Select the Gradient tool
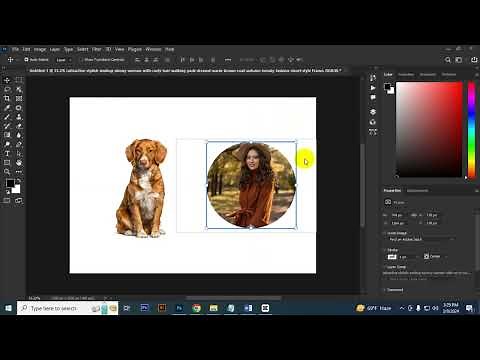This screenshot has width=480, height=360. (x=7, y=135)
